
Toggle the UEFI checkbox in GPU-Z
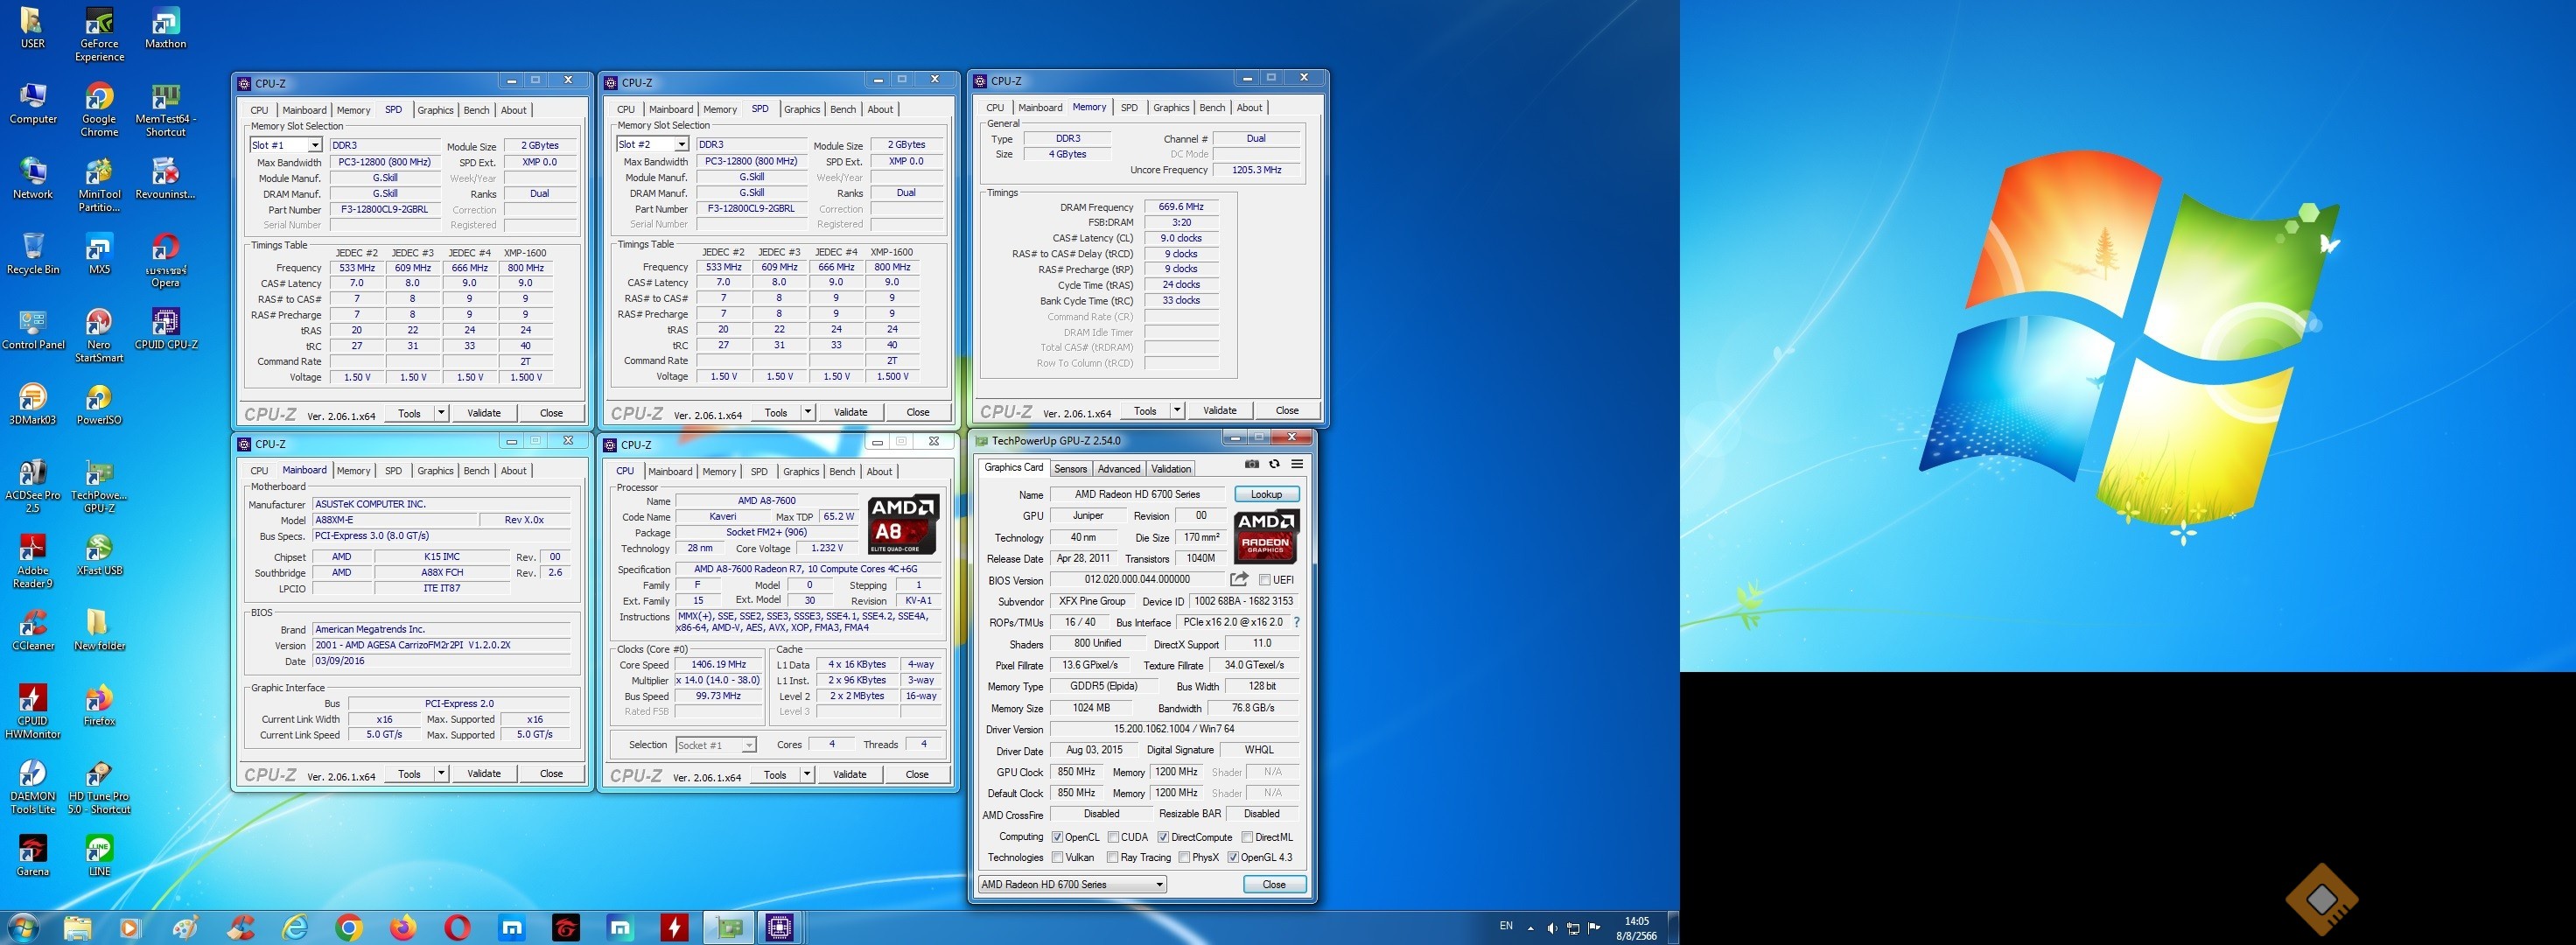1264,580
